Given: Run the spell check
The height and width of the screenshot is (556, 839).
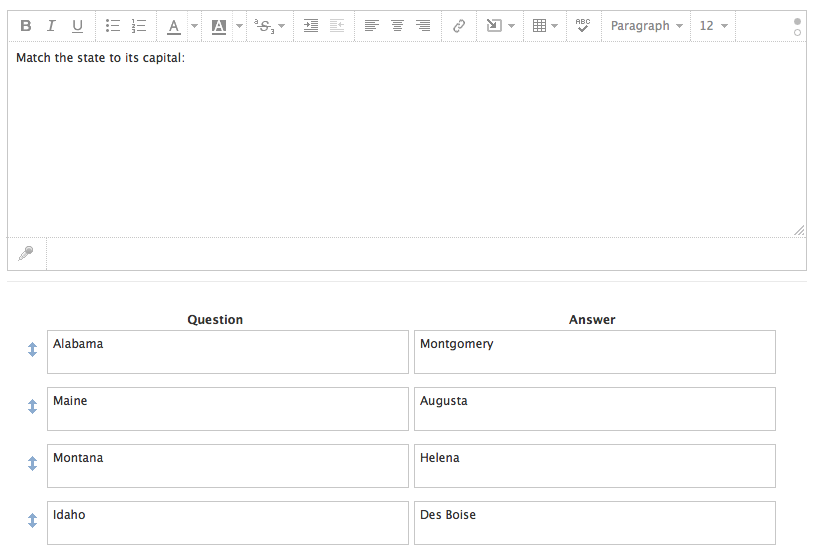Looking at the screenshot, I should (583, 26).
